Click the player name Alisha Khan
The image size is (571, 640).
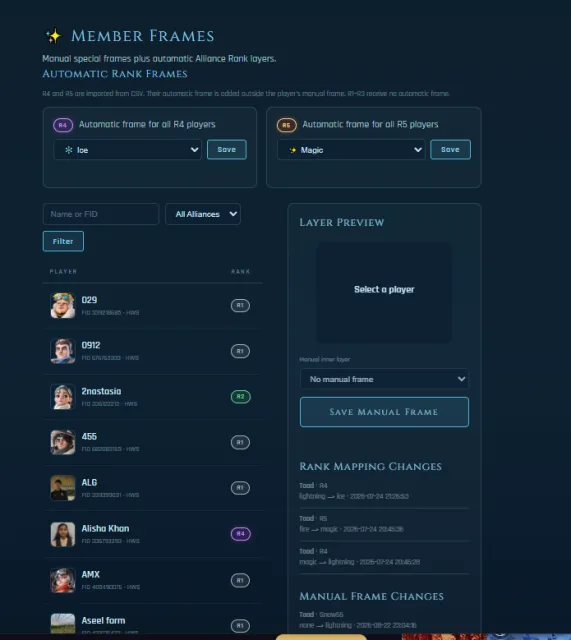105,529
